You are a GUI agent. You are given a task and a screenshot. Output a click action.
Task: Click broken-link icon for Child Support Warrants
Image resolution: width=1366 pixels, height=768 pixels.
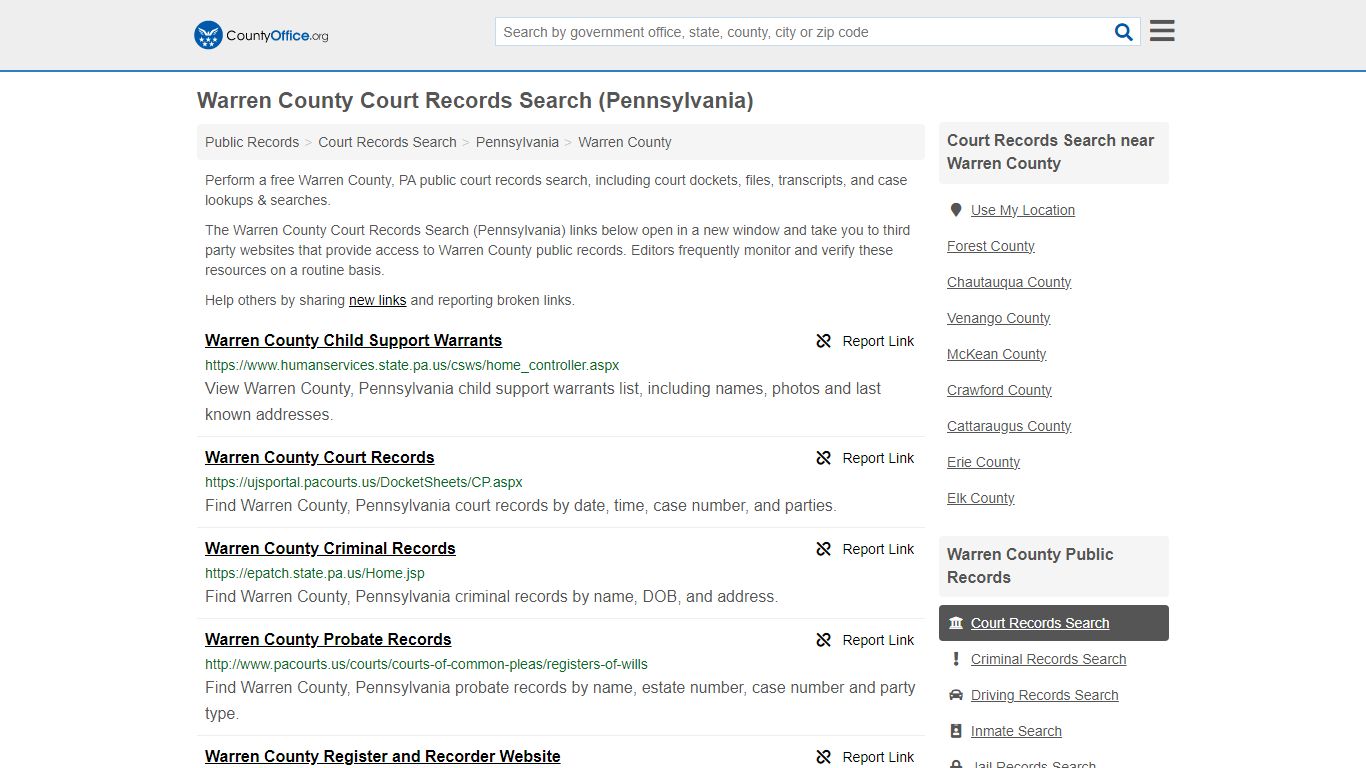pyautogui.click(x=824, y=341)
